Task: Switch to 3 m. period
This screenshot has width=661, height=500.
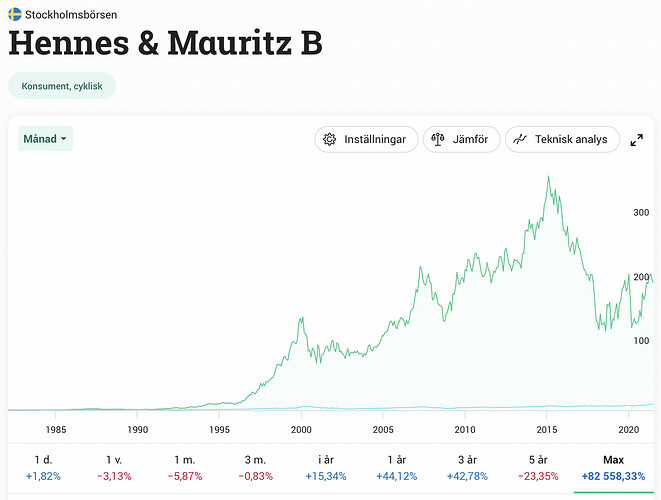Action: click(x=257, y=467)
